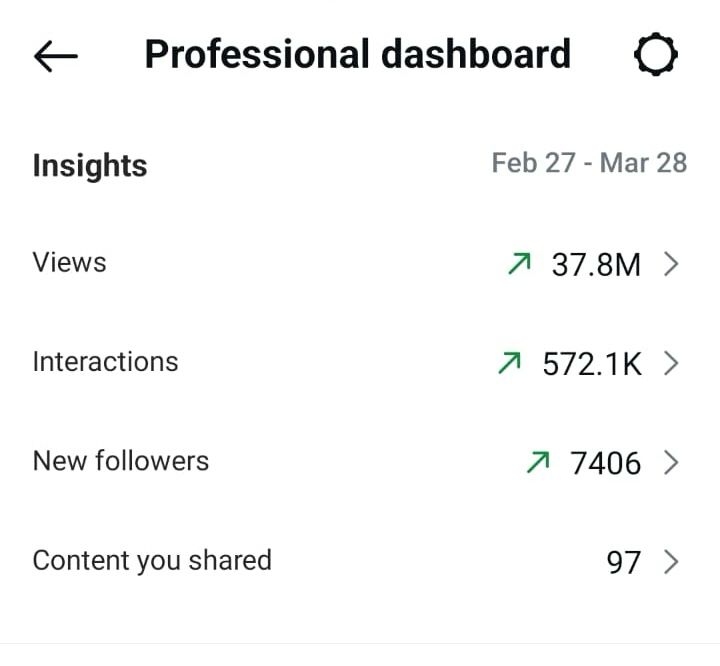The image size is (720, 666).
Task: Open settings via the gear icon
Action: click(656, 54)
